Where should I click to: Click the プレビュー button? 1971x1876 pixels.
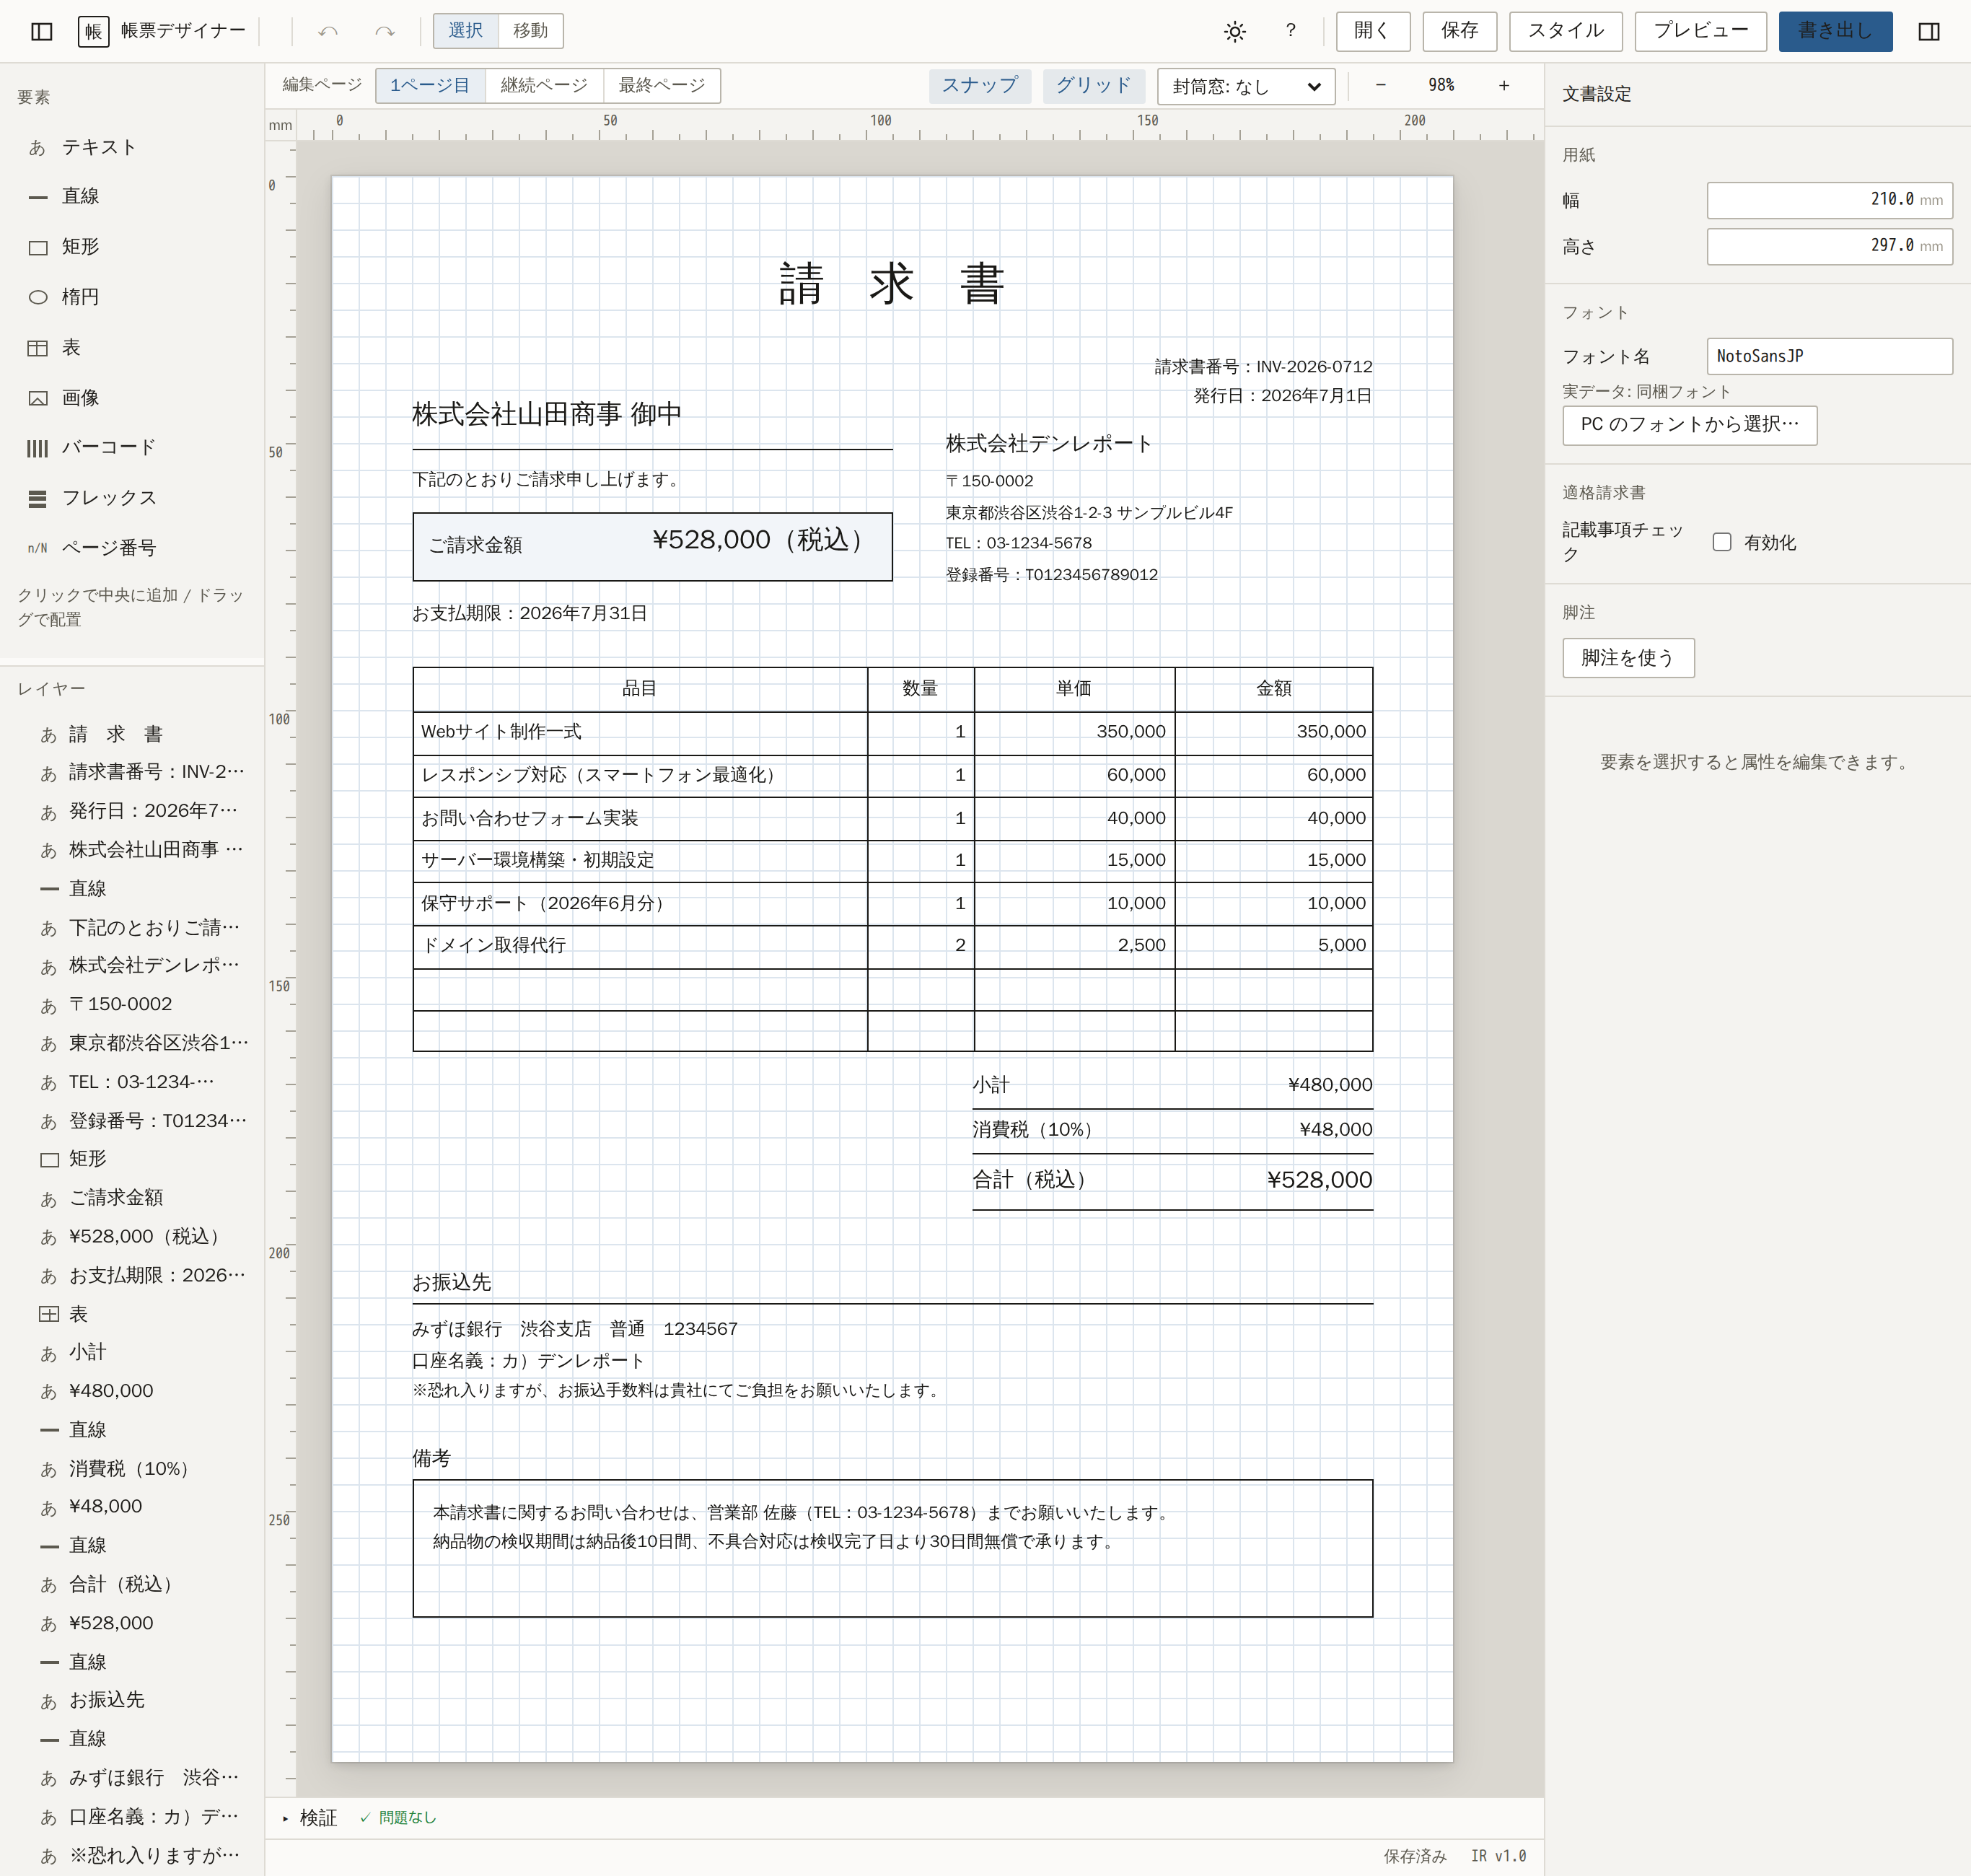click(x=1700, y=31)
